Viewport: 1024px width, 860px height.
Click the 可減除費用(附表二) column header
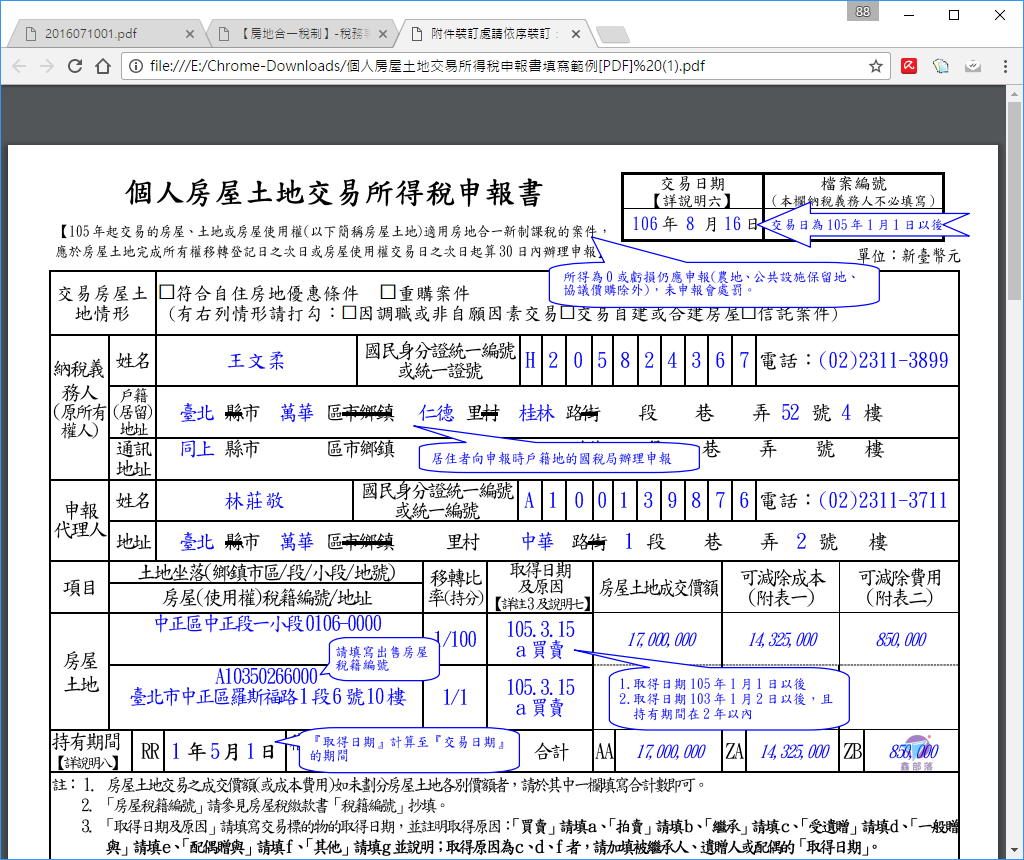click(899, 587)
